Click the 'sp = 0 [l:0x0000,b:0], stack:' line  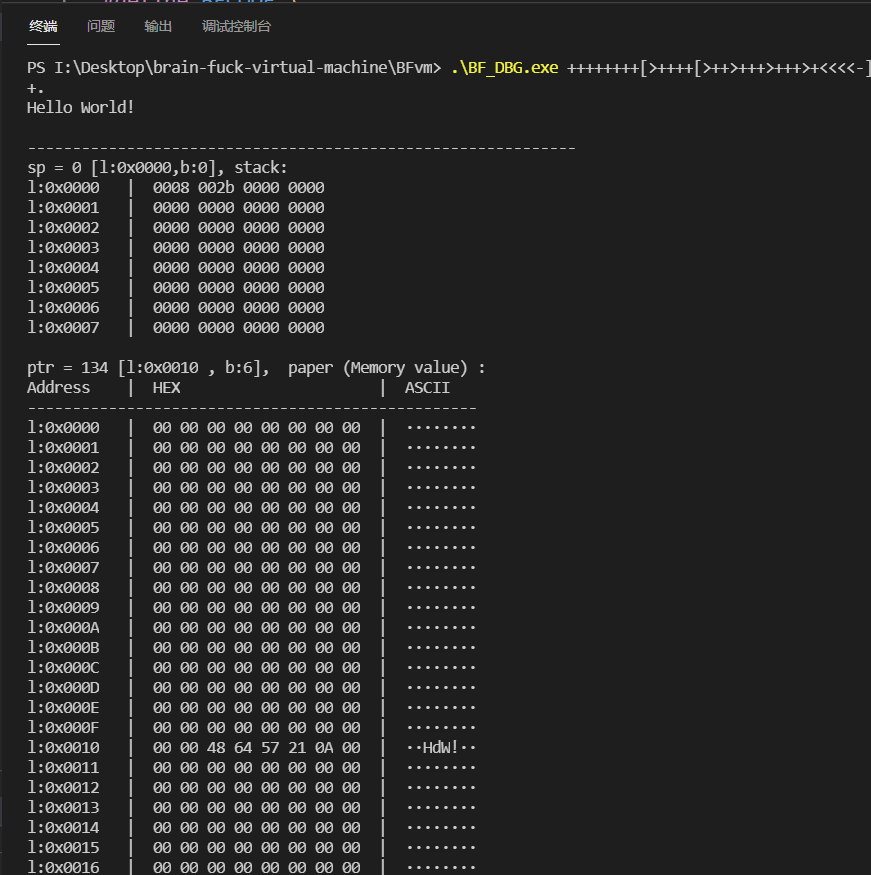(x=157, y=167)
